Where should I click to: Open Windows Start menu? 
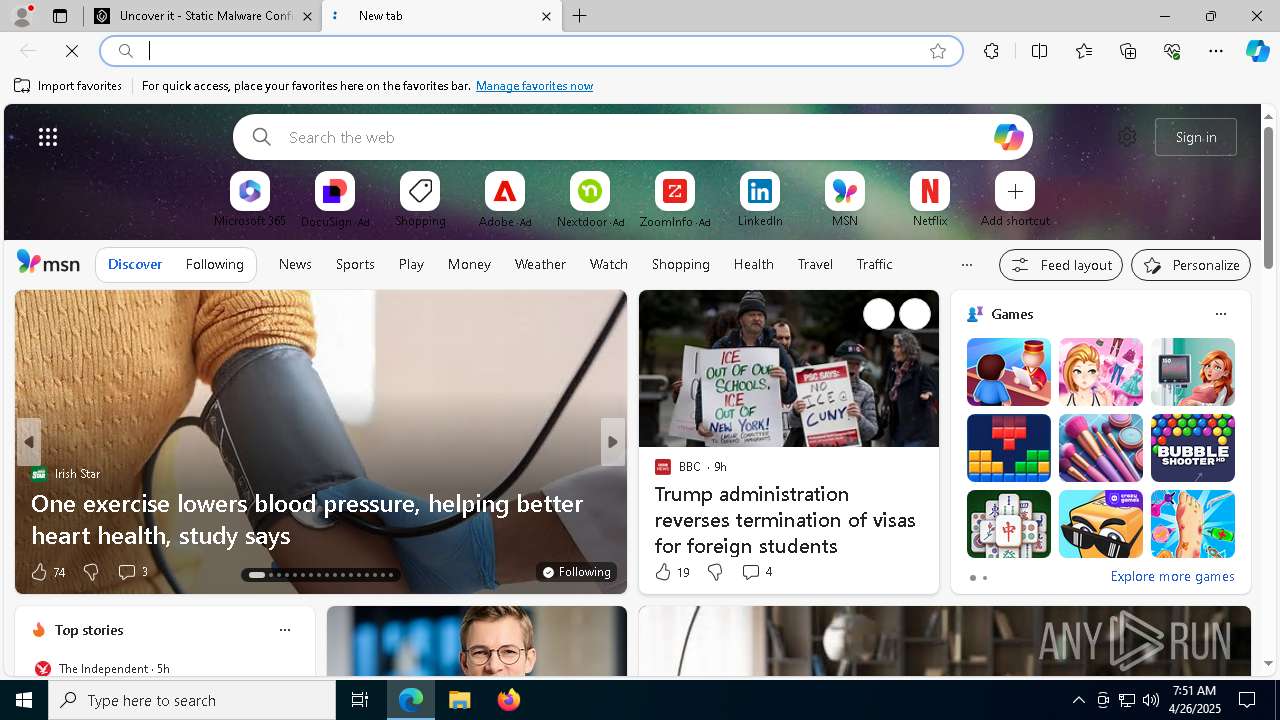(x=24, y=700)
